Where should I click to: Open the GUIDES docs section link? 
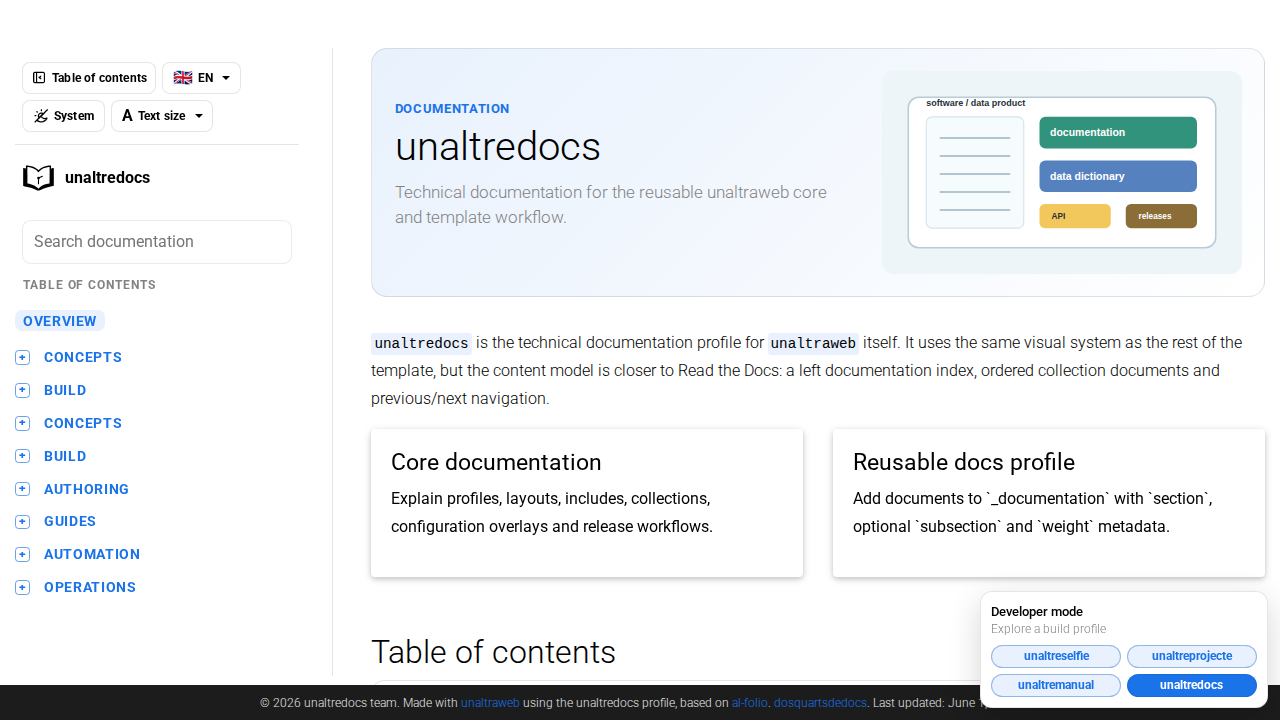click(70, 521)
